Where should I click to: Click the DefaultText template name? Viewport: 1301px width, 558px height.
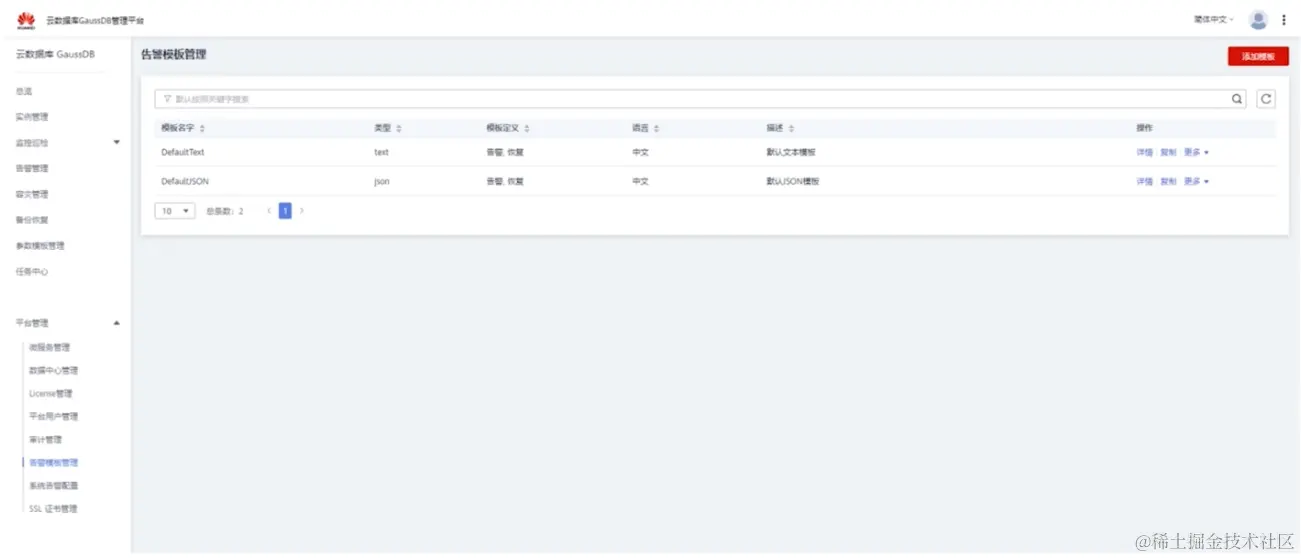(x=183, y=152)
